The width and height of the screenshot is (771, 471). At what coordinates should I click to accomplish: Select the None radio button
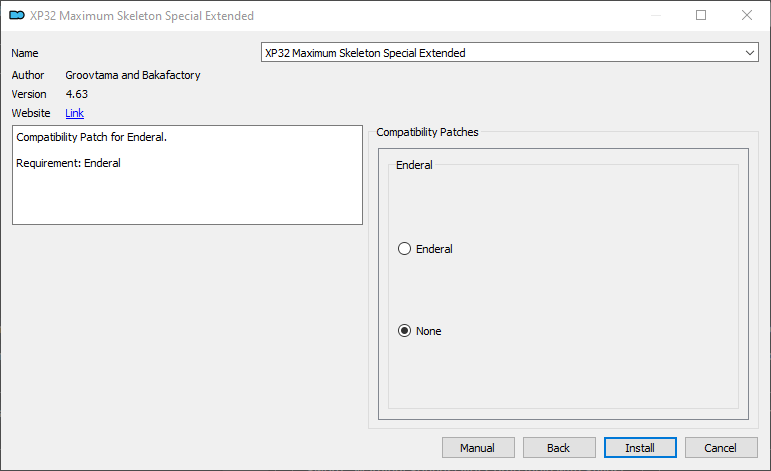tap(404, 331)
